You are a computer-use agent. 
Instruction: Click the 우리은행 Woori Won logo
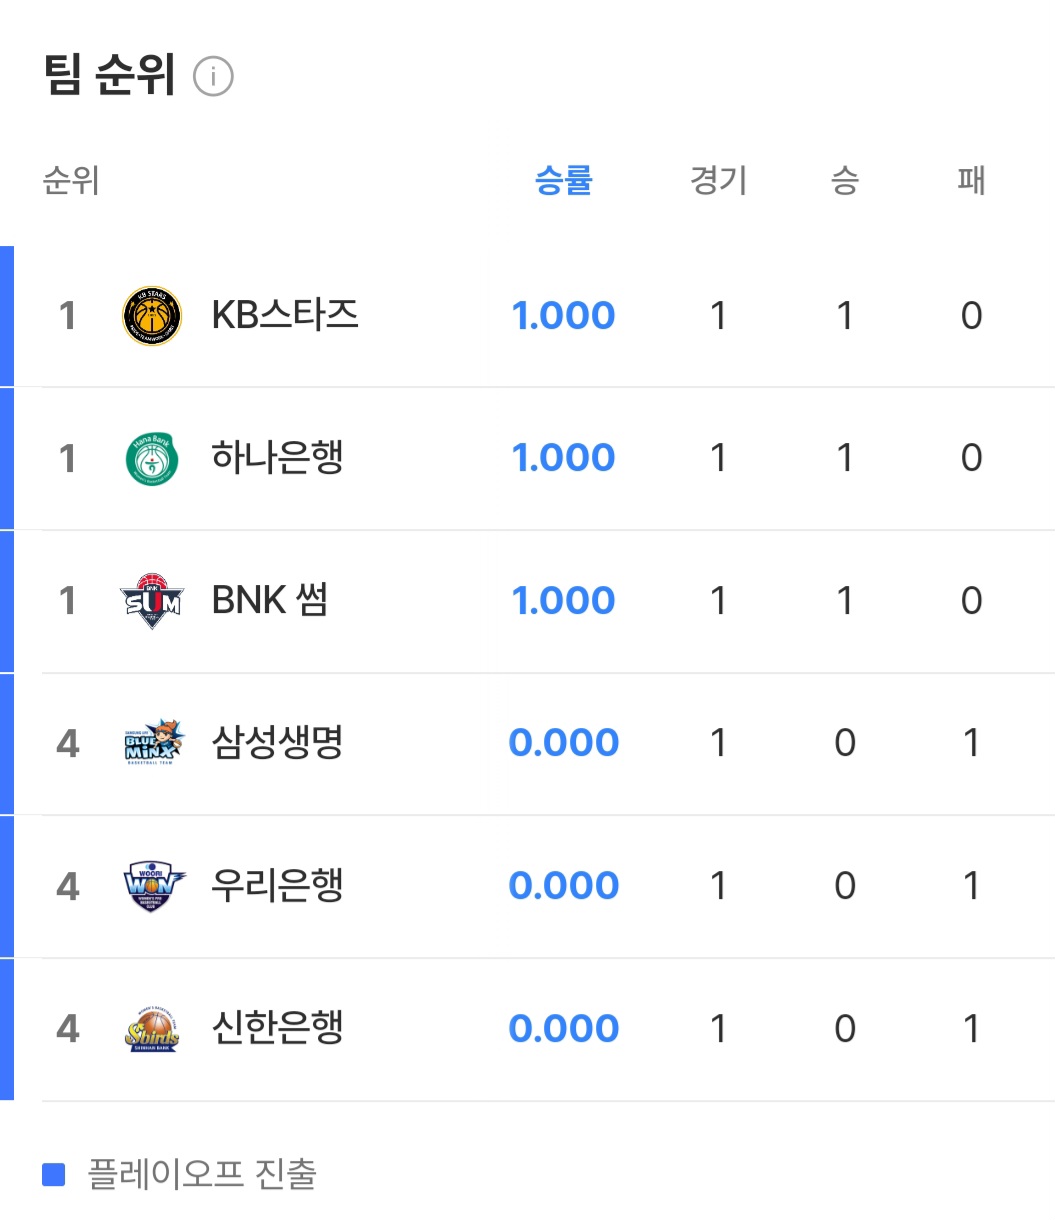coord(152,886)
